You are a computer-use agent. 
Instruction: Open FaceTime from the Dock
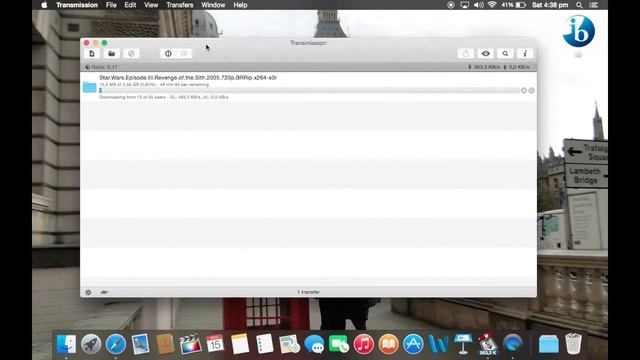point(339,344)
